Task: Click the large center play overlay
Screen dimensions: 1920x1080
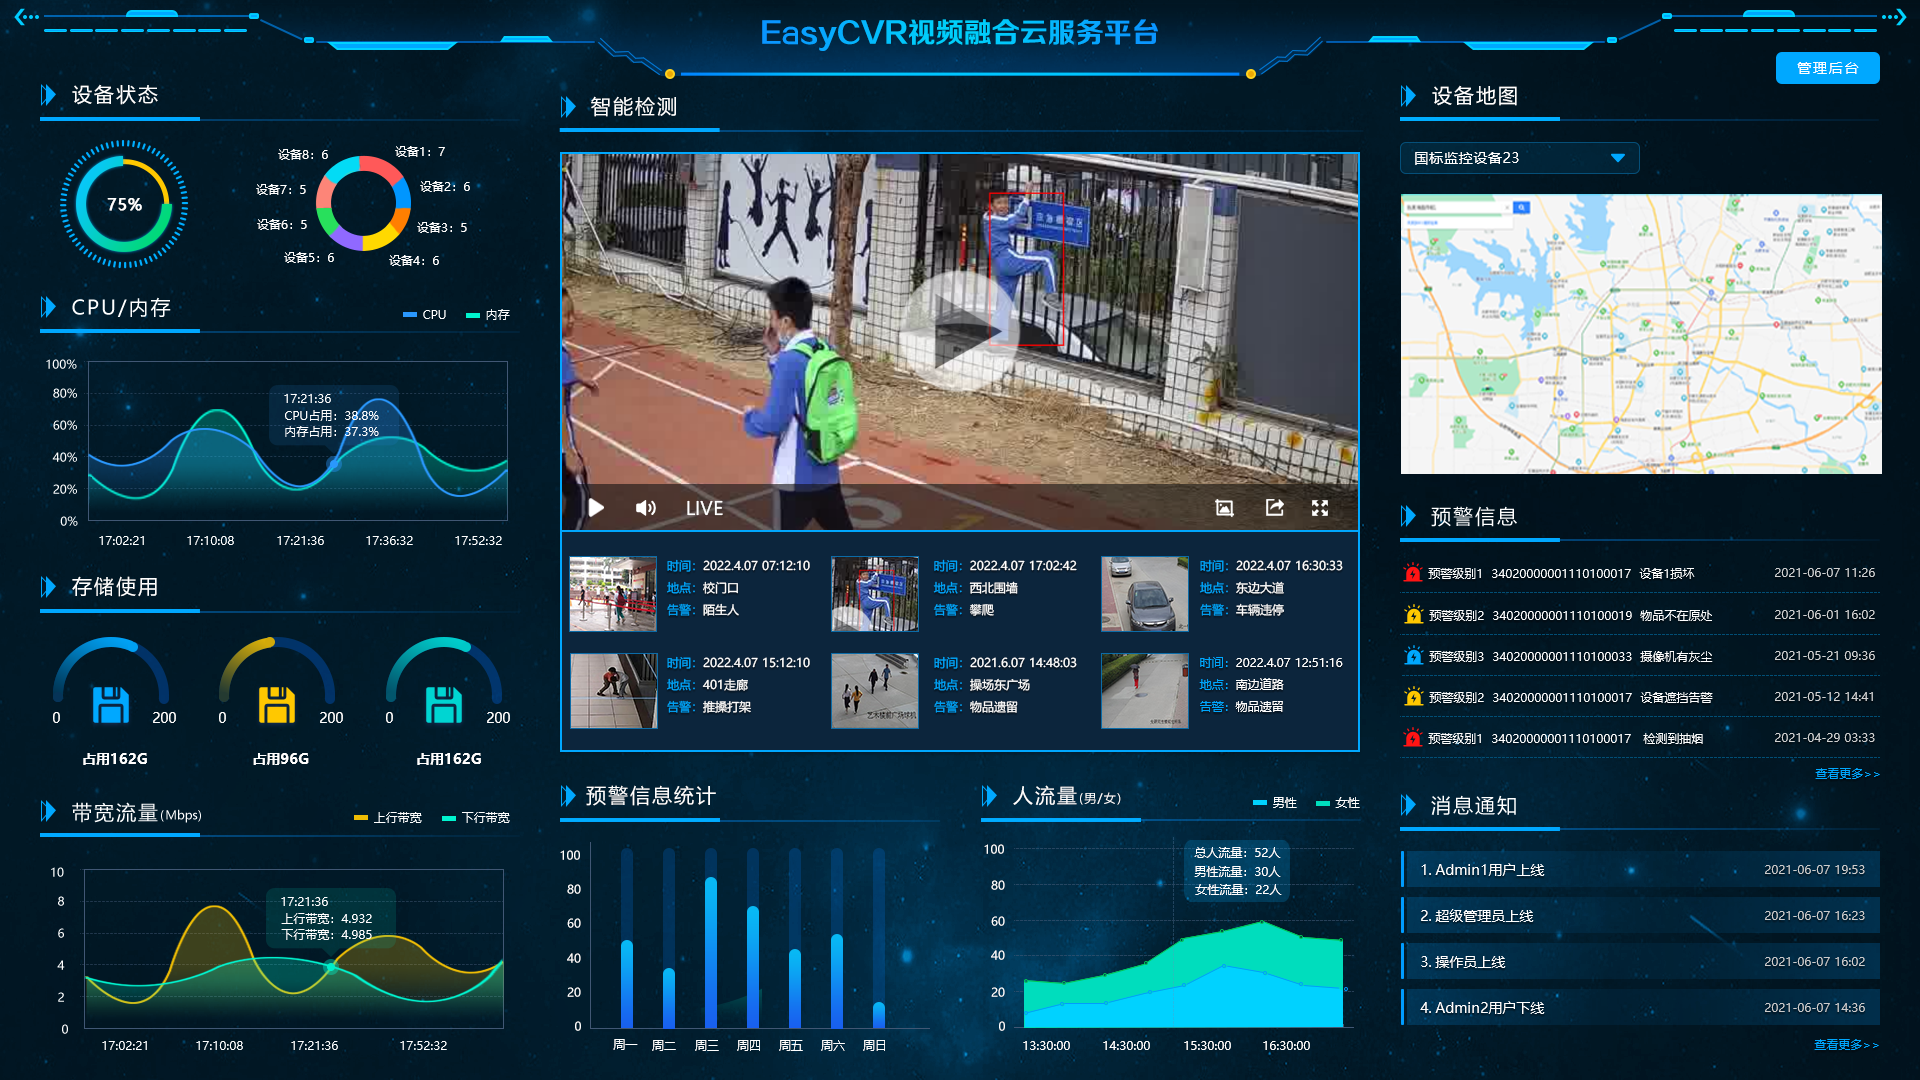Action: [x=957, y=332]
